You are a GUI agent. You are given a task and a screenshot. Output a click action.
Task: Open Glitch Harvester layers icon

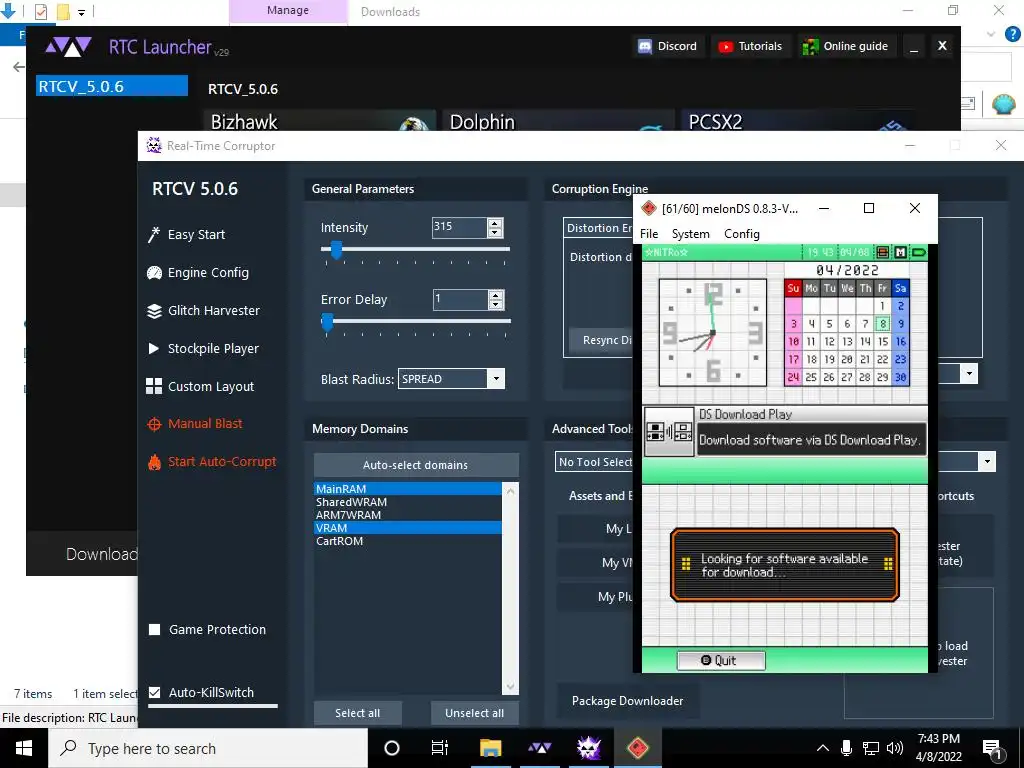(154, 311)
